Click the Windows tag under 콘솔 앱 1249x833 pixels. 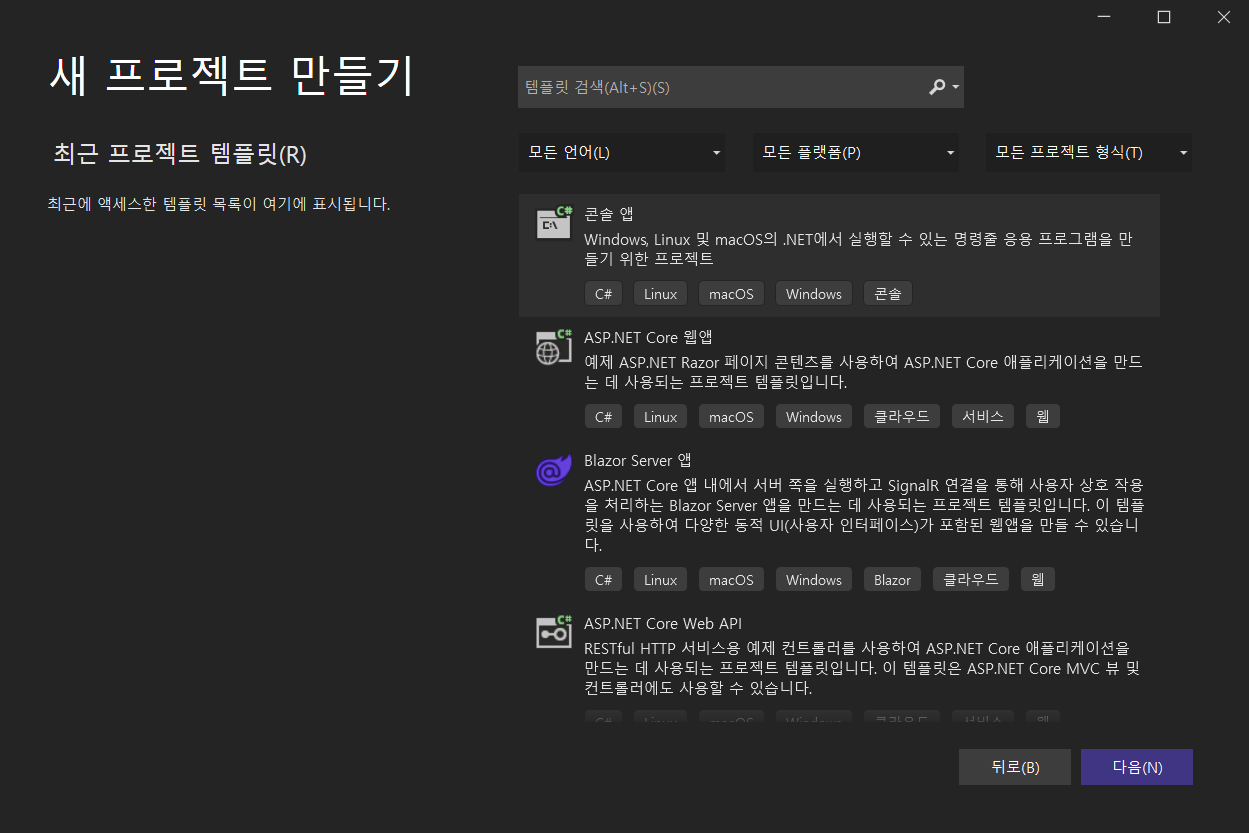[x=814, y=294]
